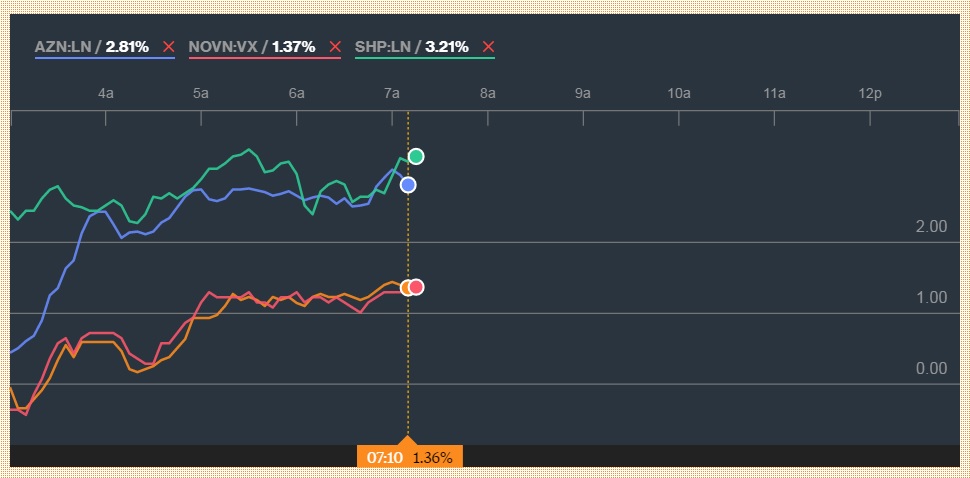Remove the NOVN:VX series with its X
This screenshot has width=970, height=478.
click(334, 47)
